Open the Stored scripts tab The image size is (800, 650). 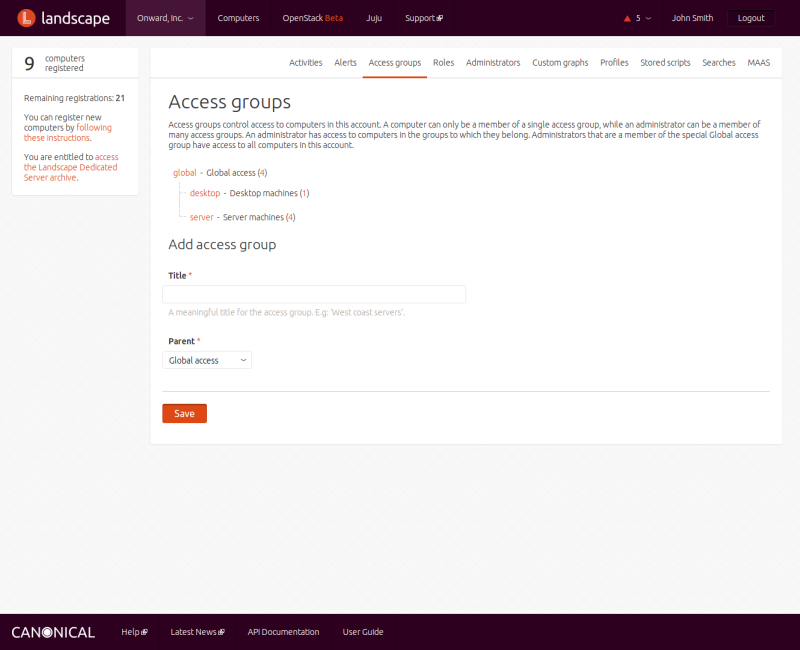665,63
